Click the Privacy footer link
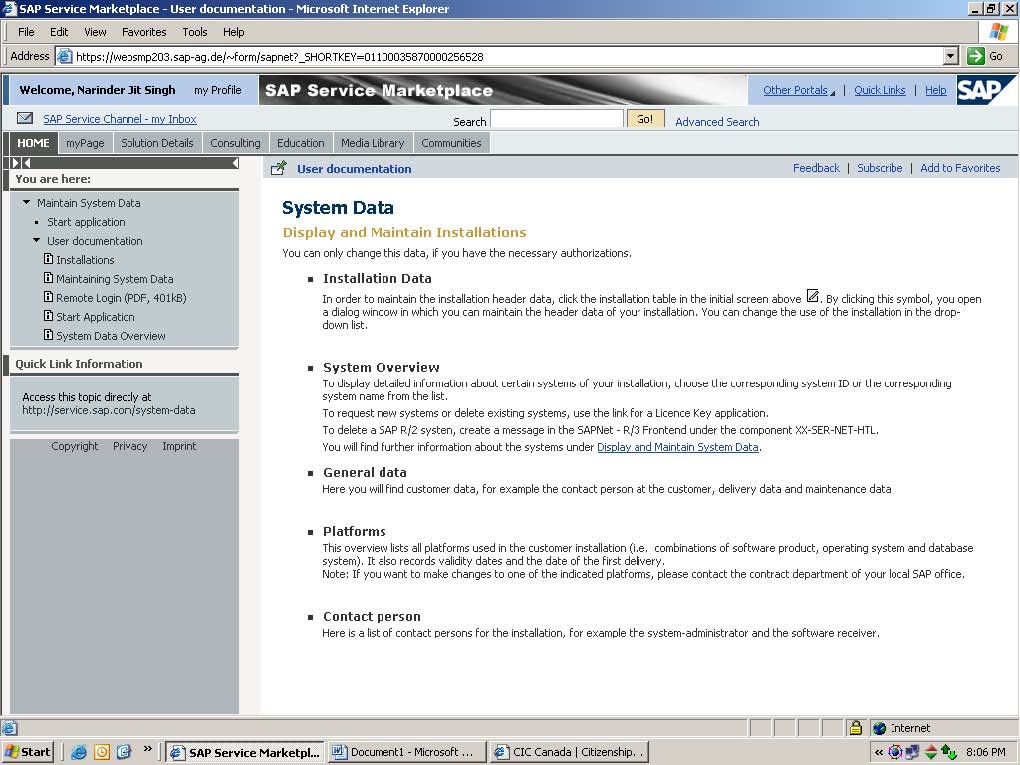Screen dimensions: 1020x765 (x=130, y=446)
